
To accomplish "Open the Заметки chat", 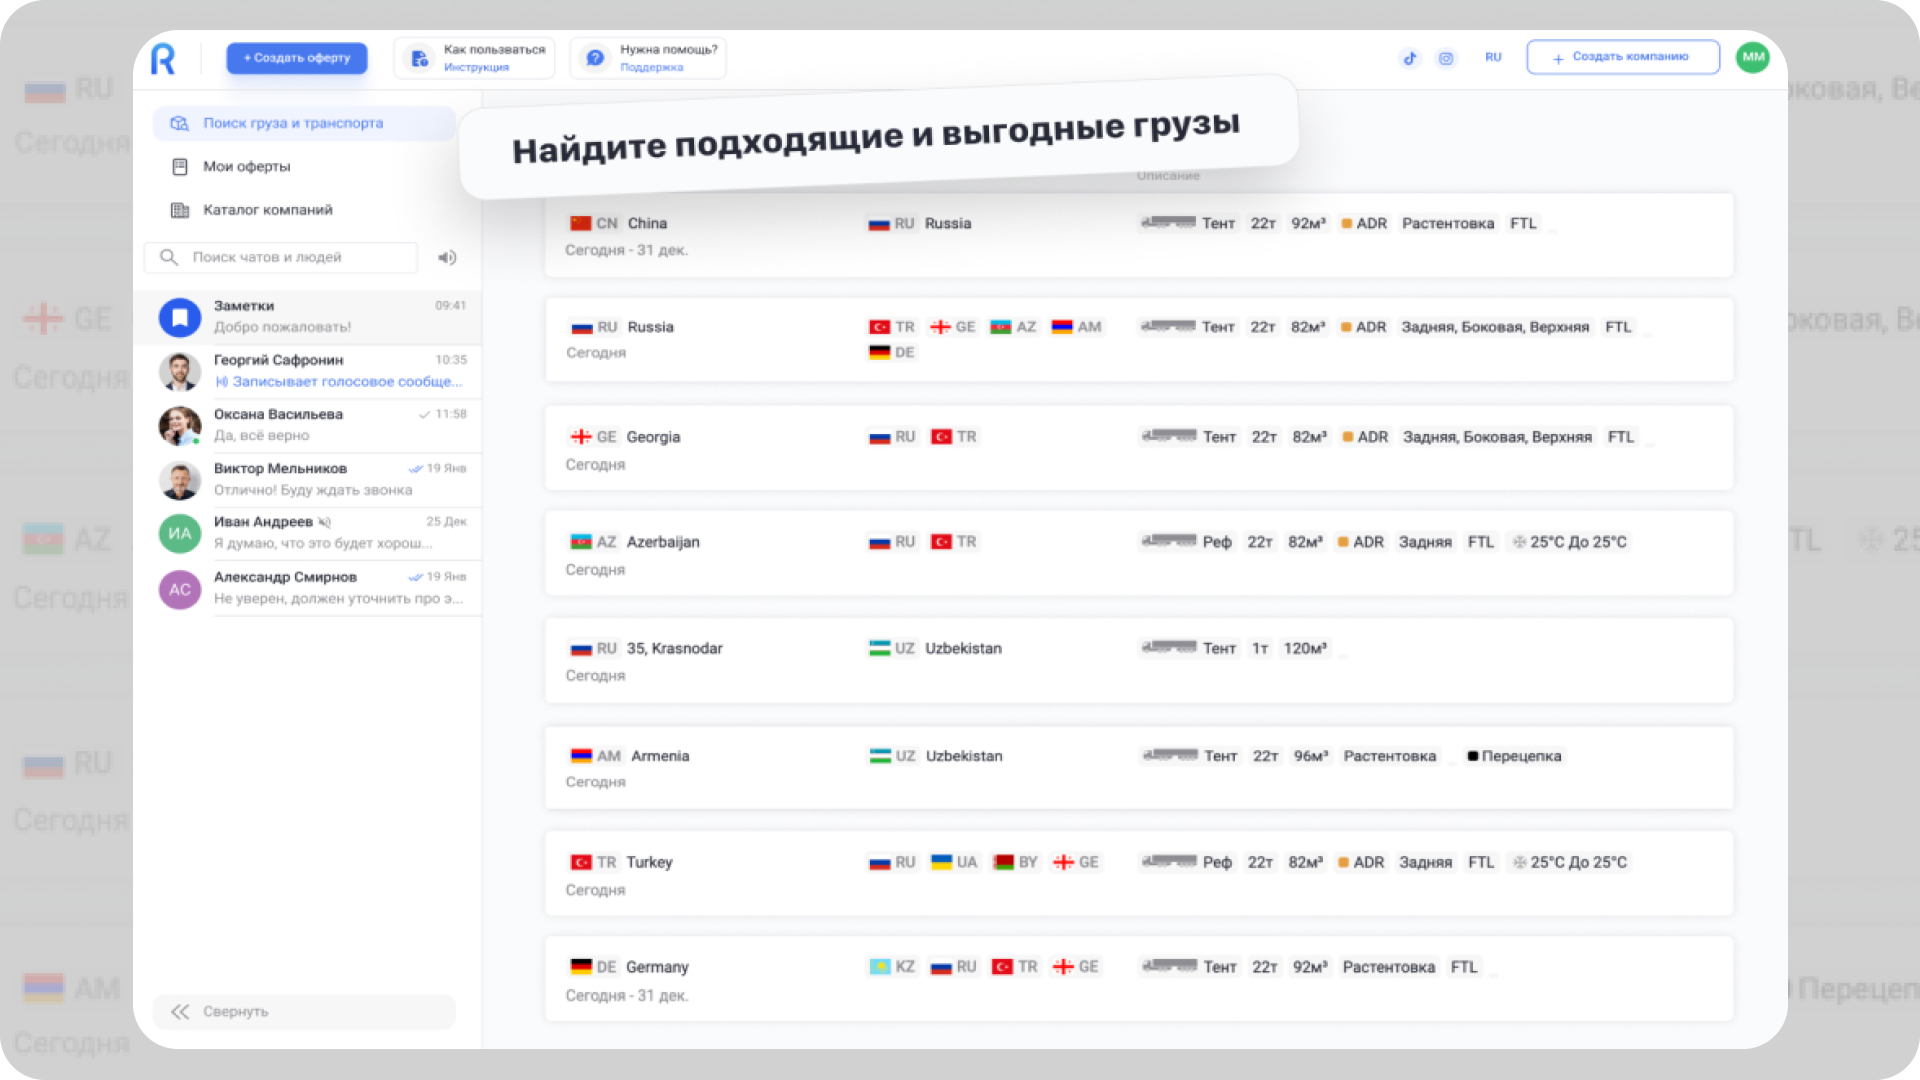I will [x=308, y=317].
